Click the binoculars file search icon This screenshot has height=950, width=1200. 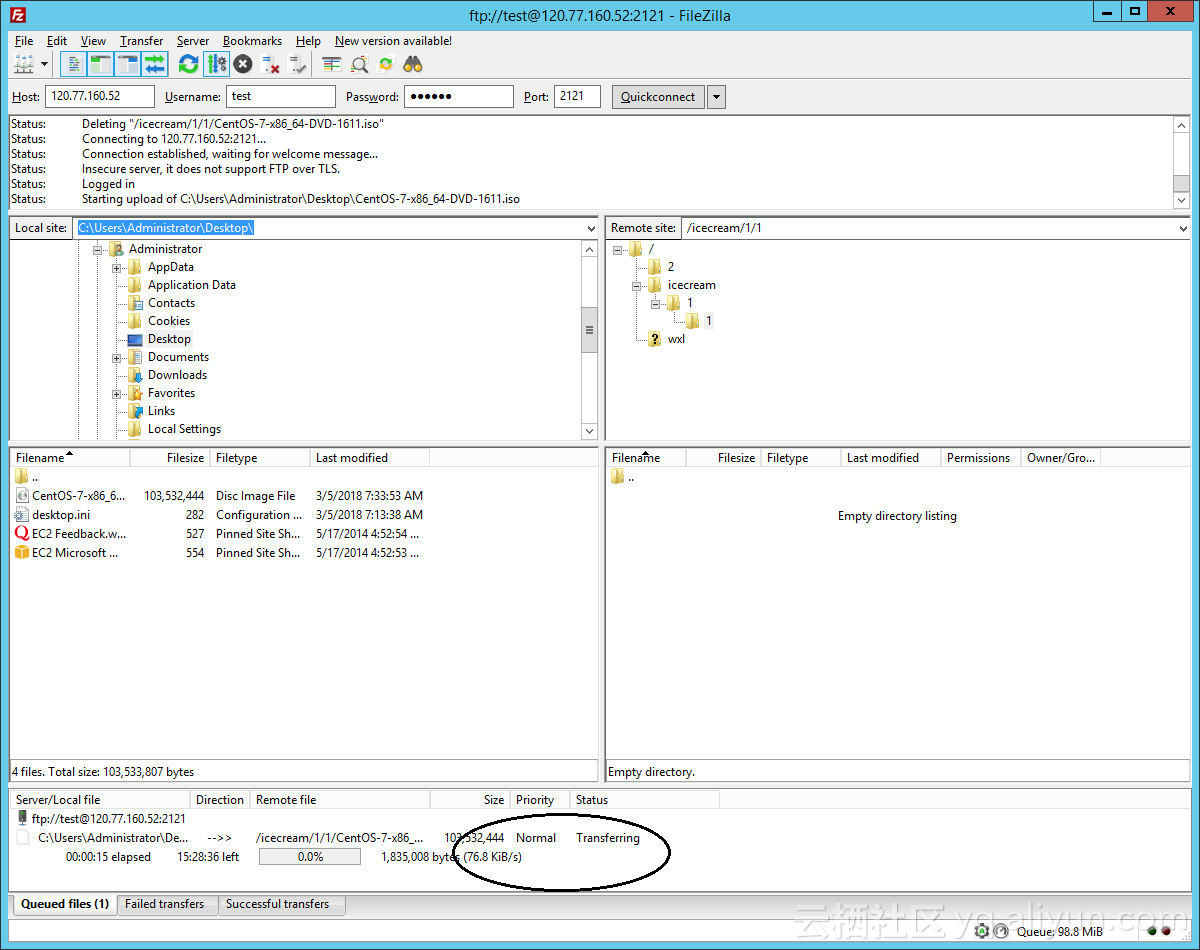click(x=413, y=65)
